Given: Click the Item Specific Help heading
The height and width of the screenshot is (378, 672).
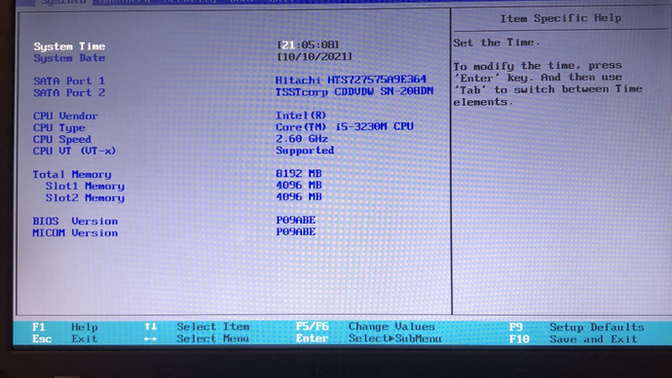Looking at the screenshot, I should [561, 18].
